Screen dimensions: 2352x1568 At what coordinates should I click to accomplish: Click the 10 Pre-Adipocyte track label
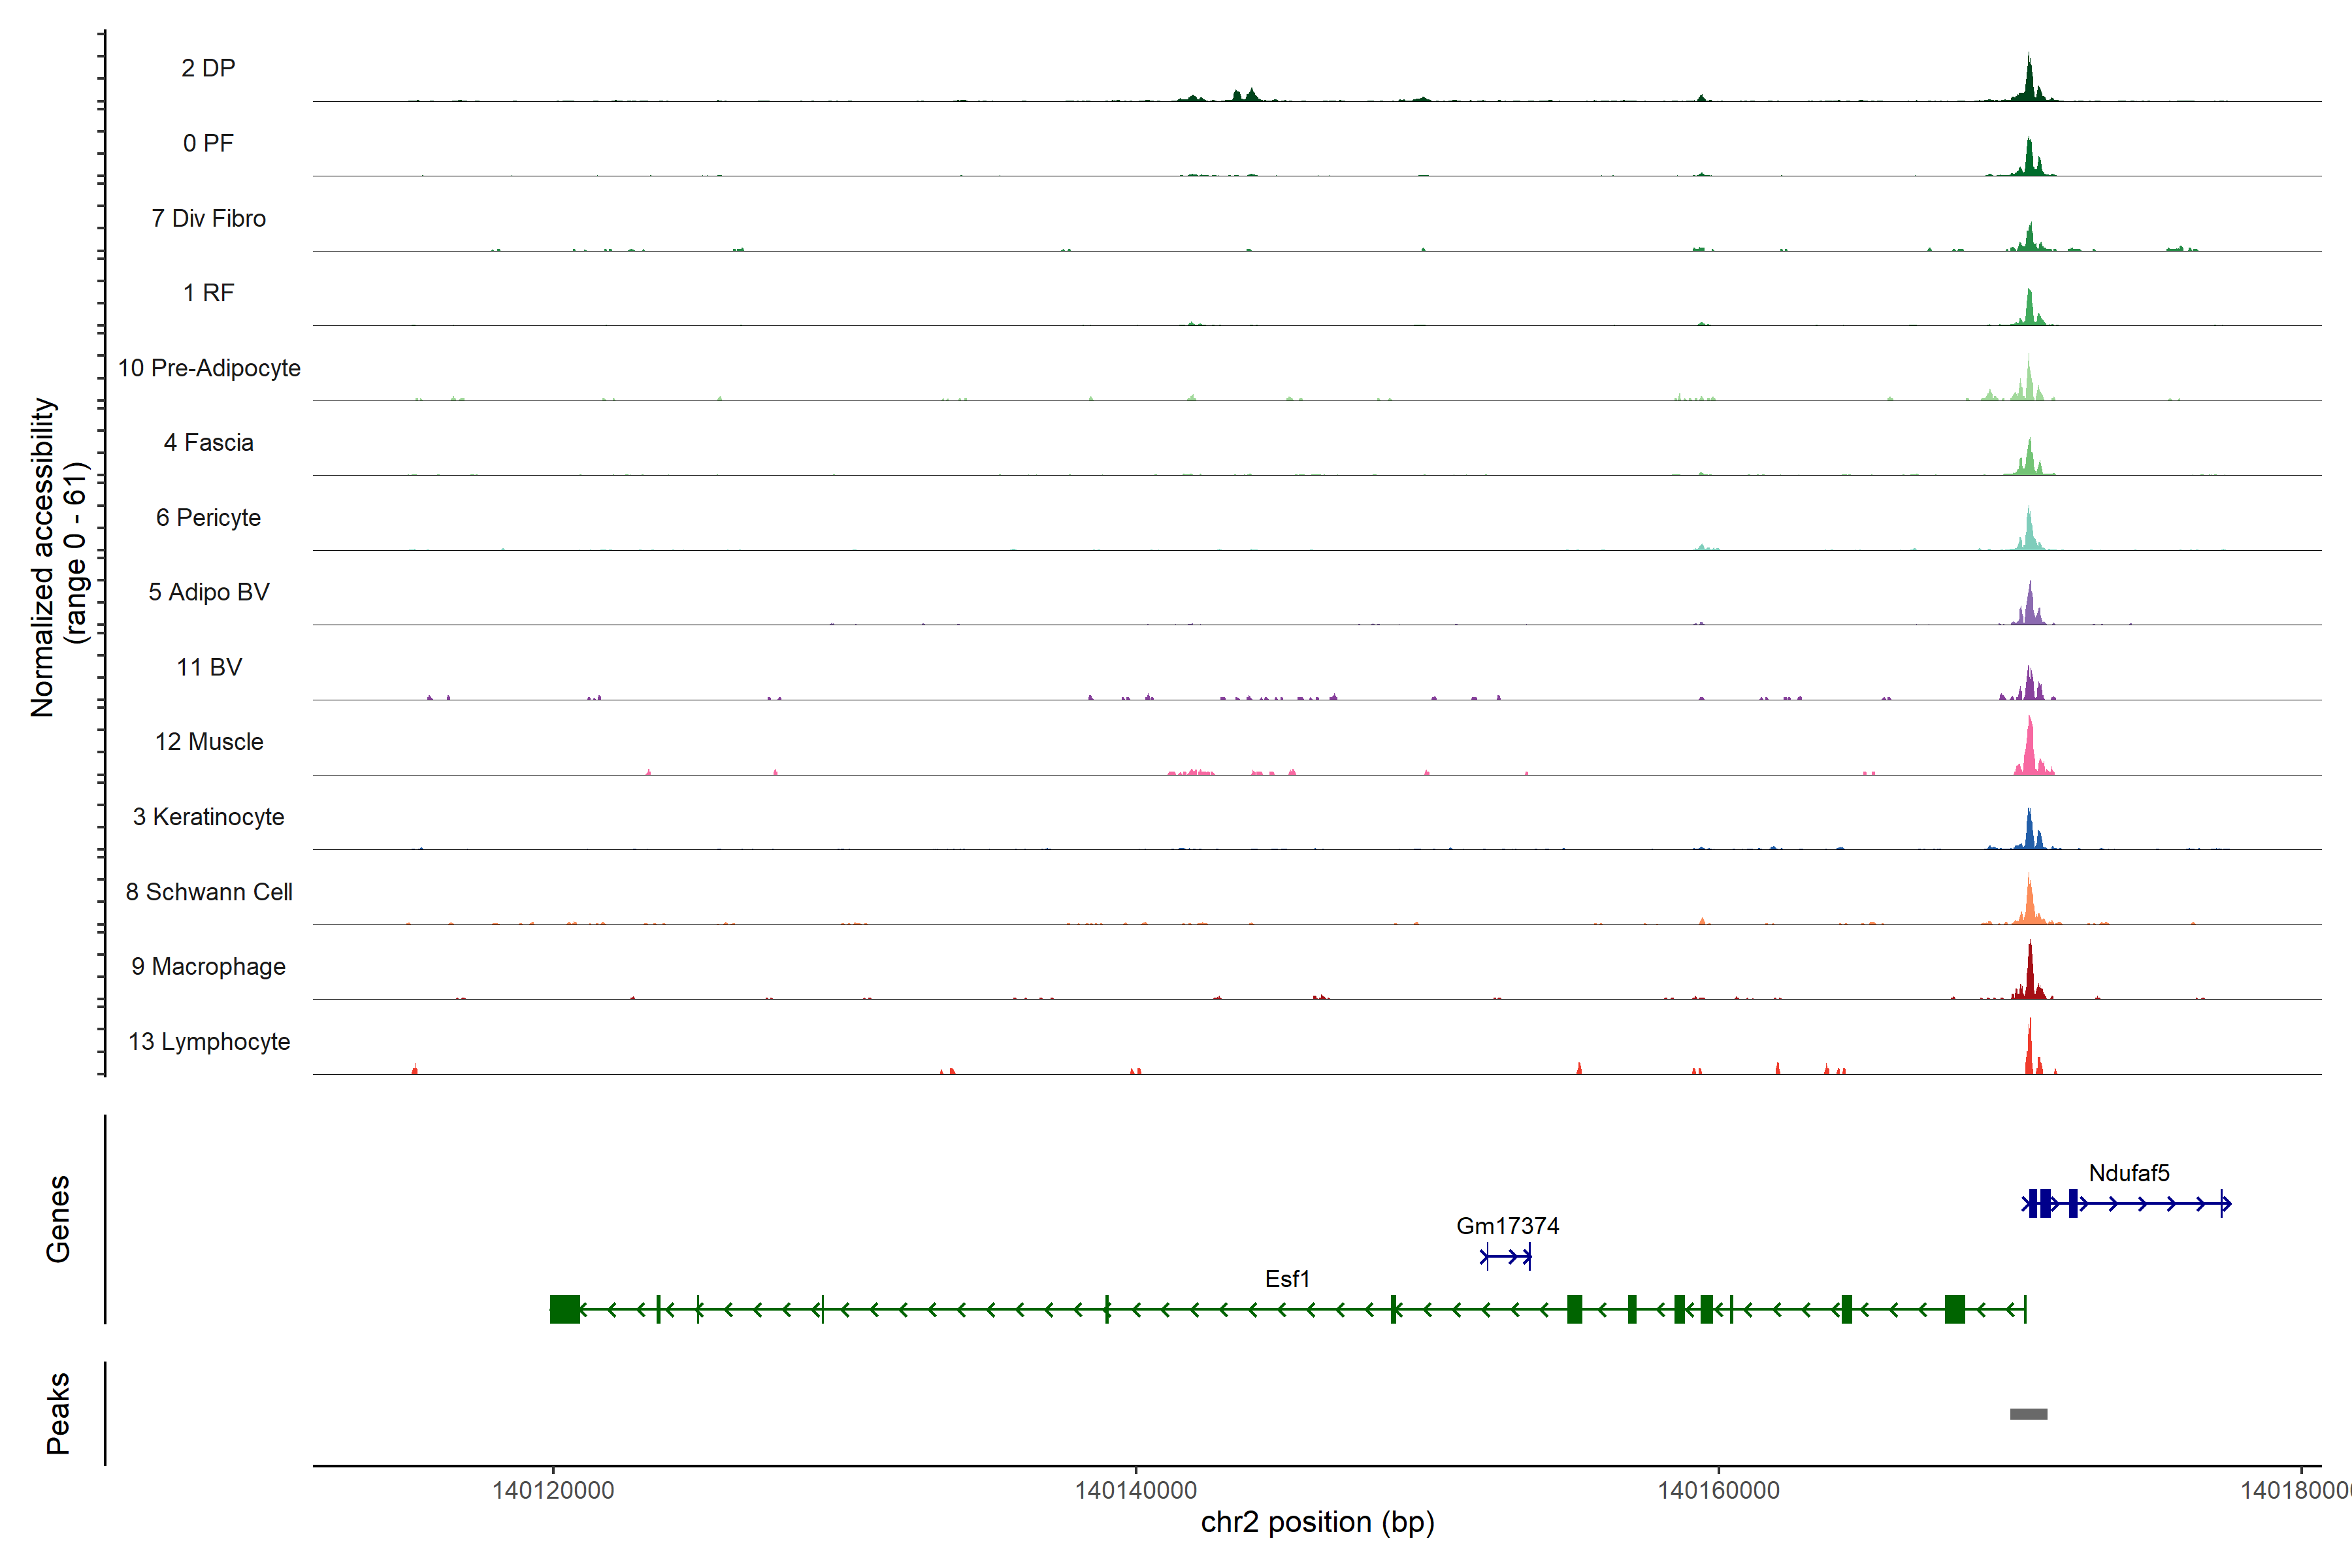pyautogui.click(x=209, y=368)
